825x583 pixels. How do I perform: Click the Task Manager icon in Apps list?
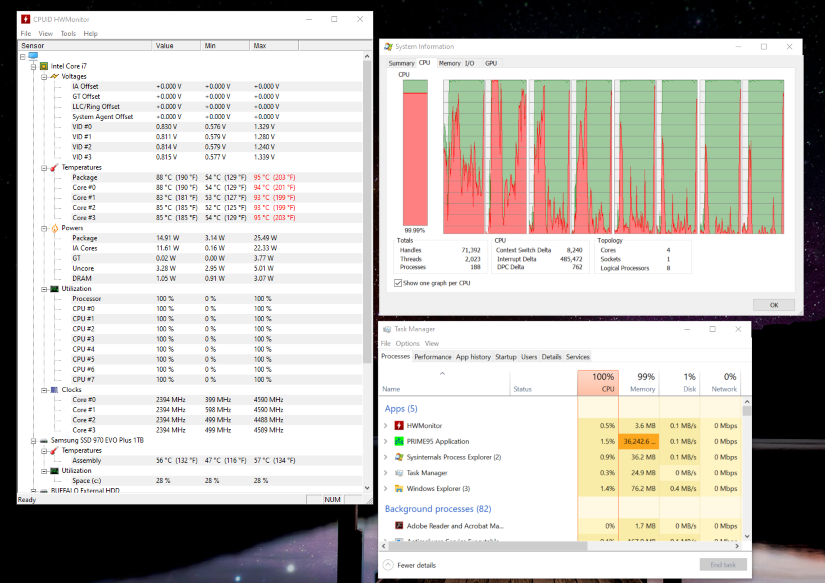point(399,473)
